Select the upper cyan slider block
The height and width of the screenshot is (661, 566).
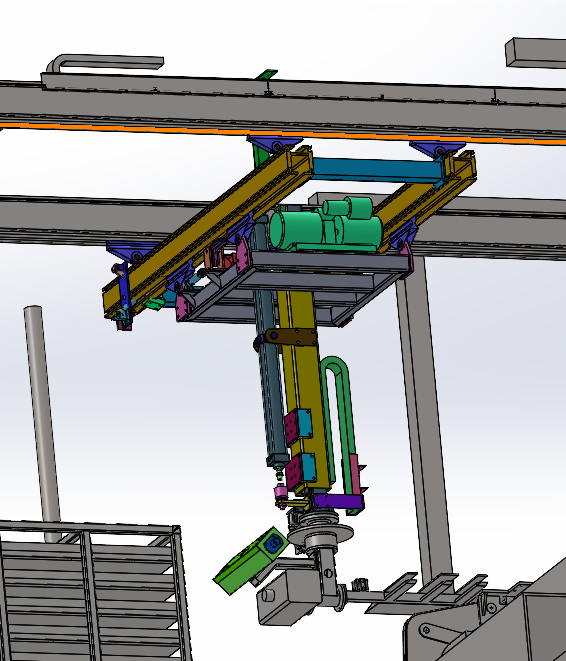click(x=305, y=424)
